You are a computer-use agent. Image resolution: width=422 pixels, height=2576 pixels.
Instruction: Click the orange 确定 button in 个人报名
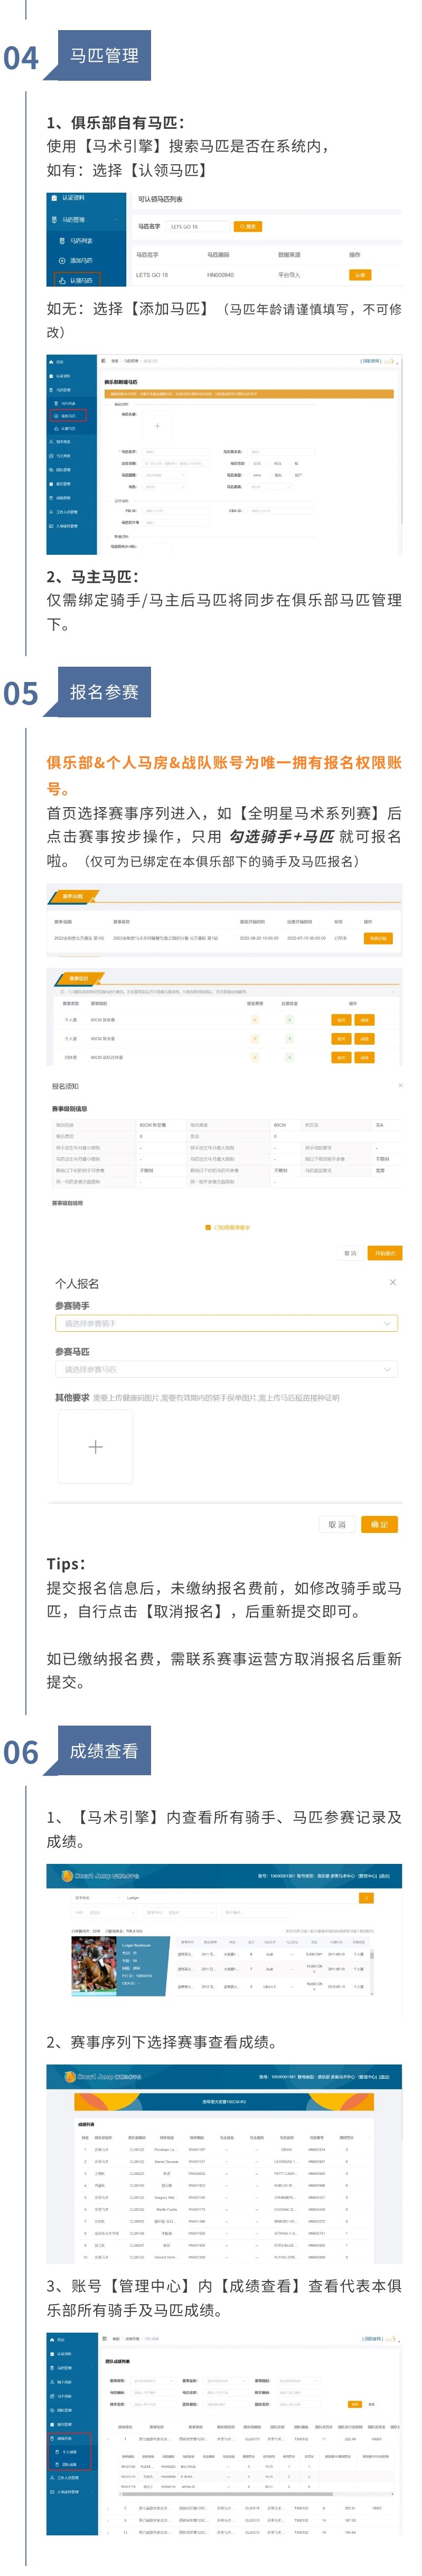[379, 1525]
